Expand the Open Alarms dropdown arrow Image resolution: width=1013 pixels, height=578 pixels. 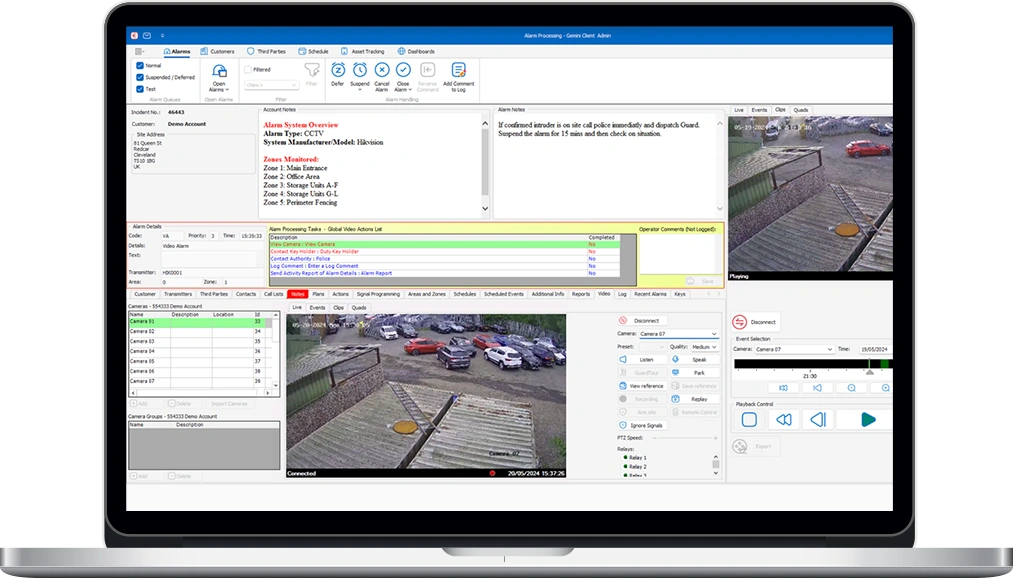227,90
